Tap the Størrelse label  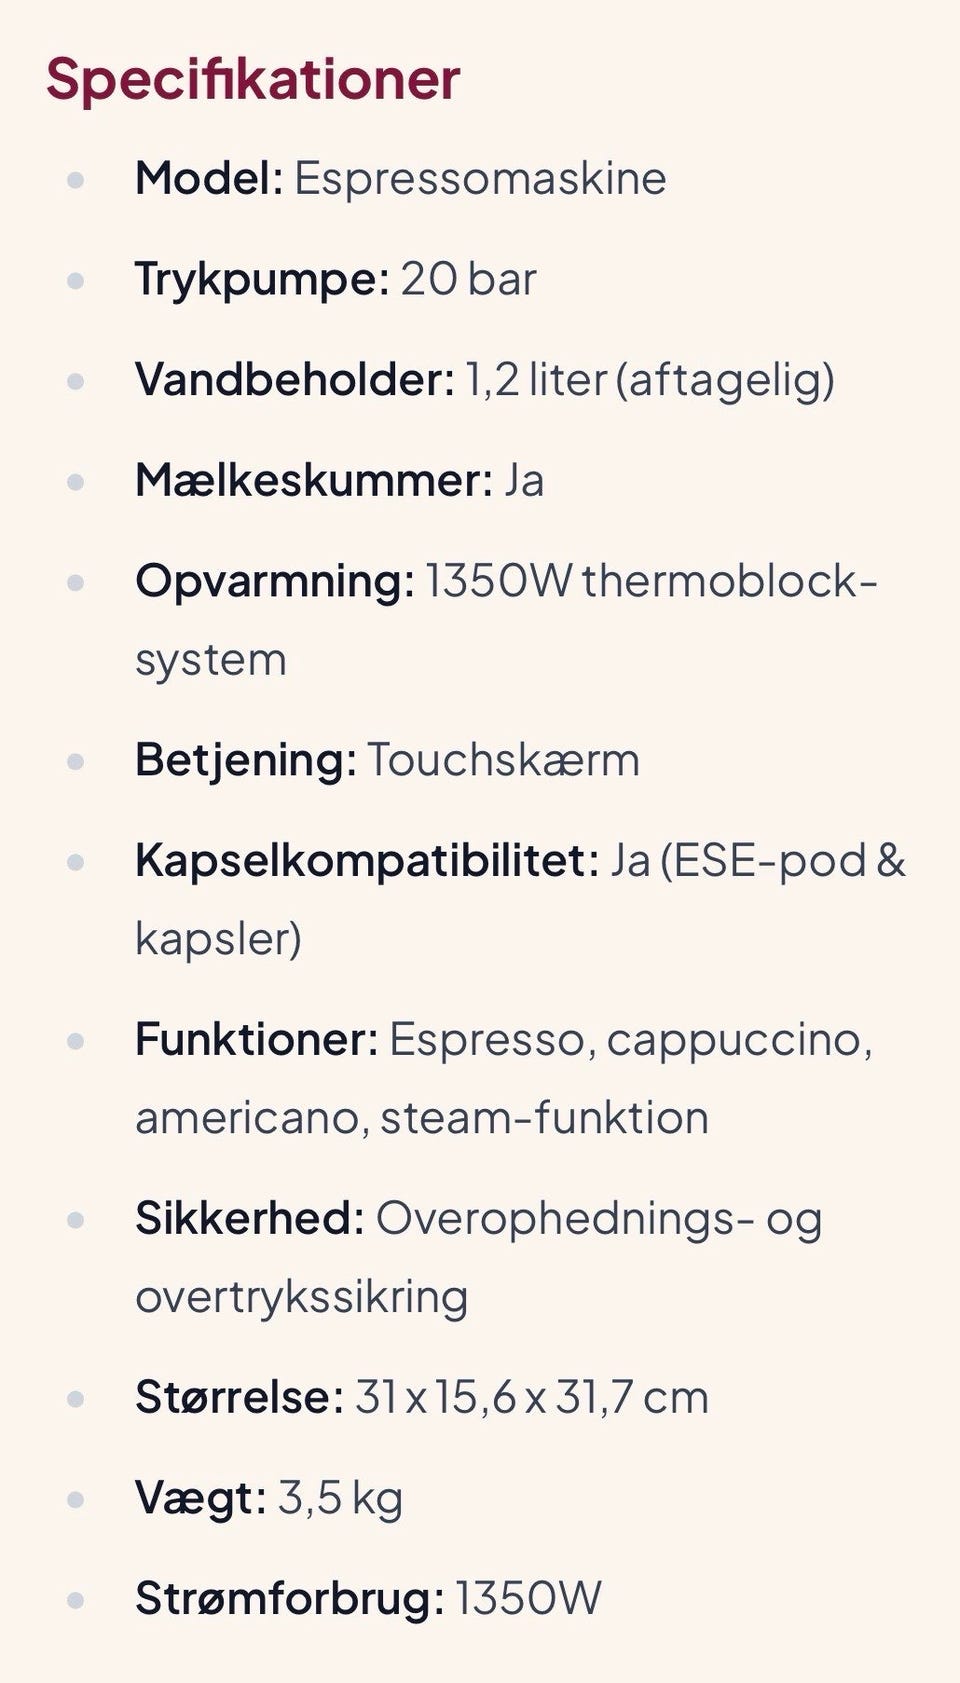[240, 1398]
